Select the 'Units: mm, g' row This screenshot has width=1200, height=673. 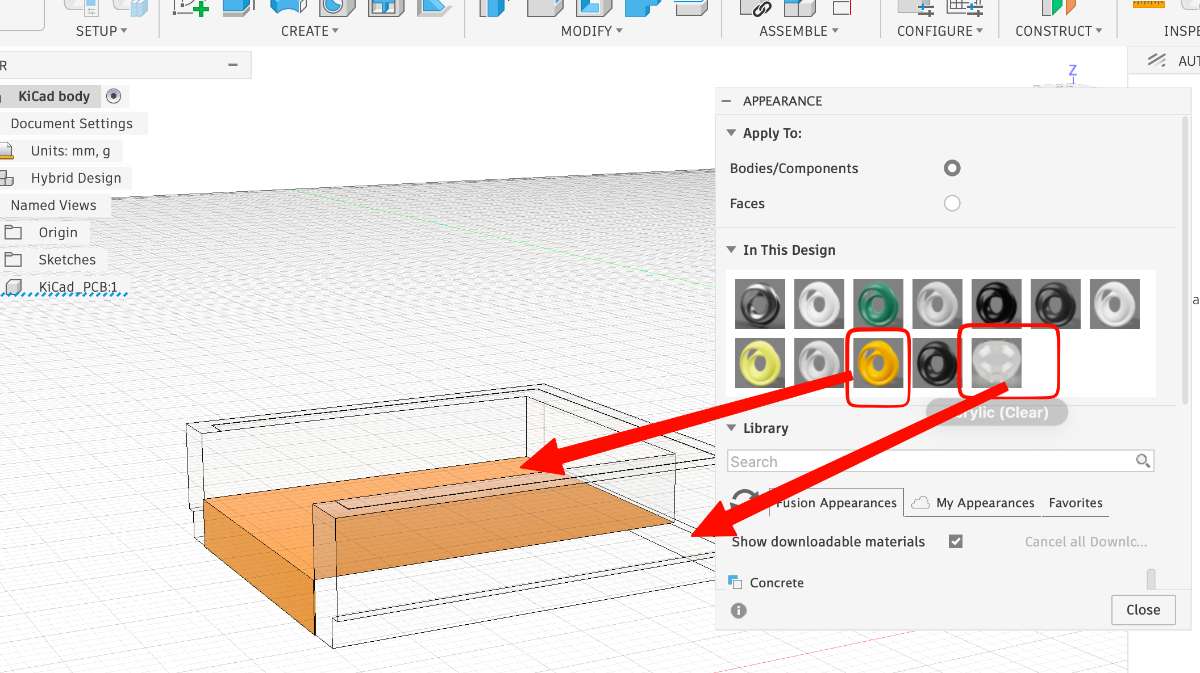pos(70,151)
